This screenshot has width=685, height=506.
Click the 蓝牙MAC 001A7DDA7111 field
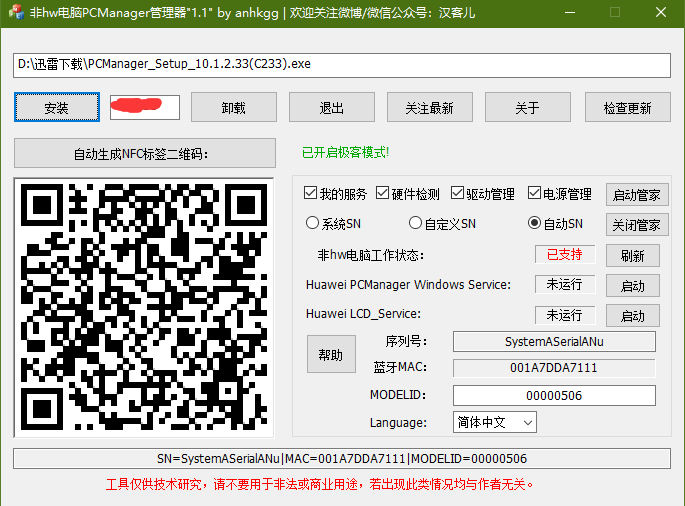[554, 368]
